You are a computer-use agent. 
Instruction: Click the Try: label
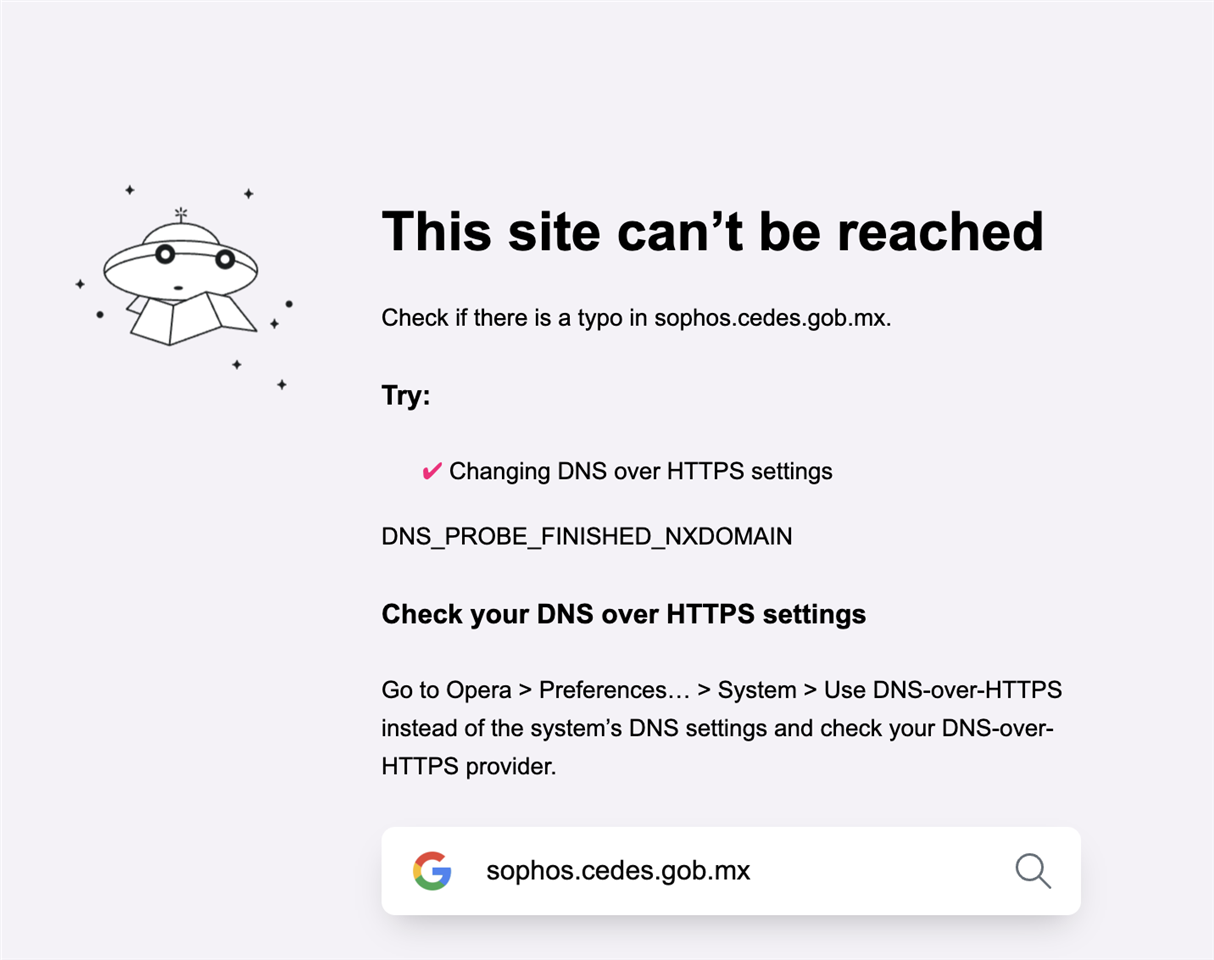point(406,396)
